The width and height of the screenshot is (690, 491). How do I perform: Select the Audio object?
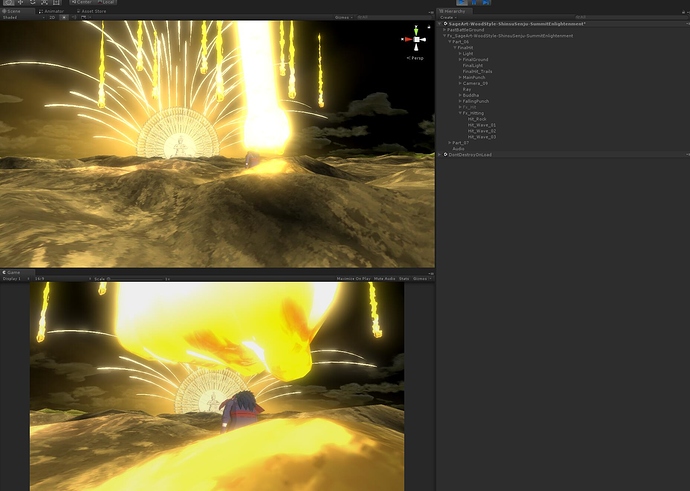click(x=458, y=149)
